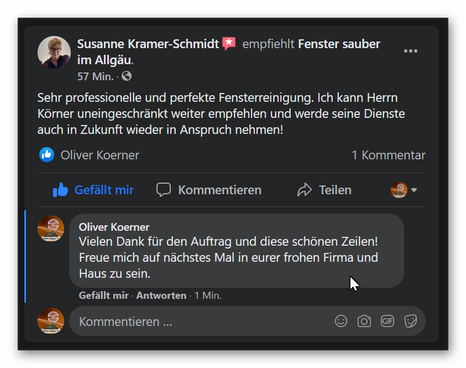Image resolution: width=466 pixels, height=368 pixels.
Task: Open Susanne Kramer-Schmidt's profile name link
Action: tap(148, 44)
